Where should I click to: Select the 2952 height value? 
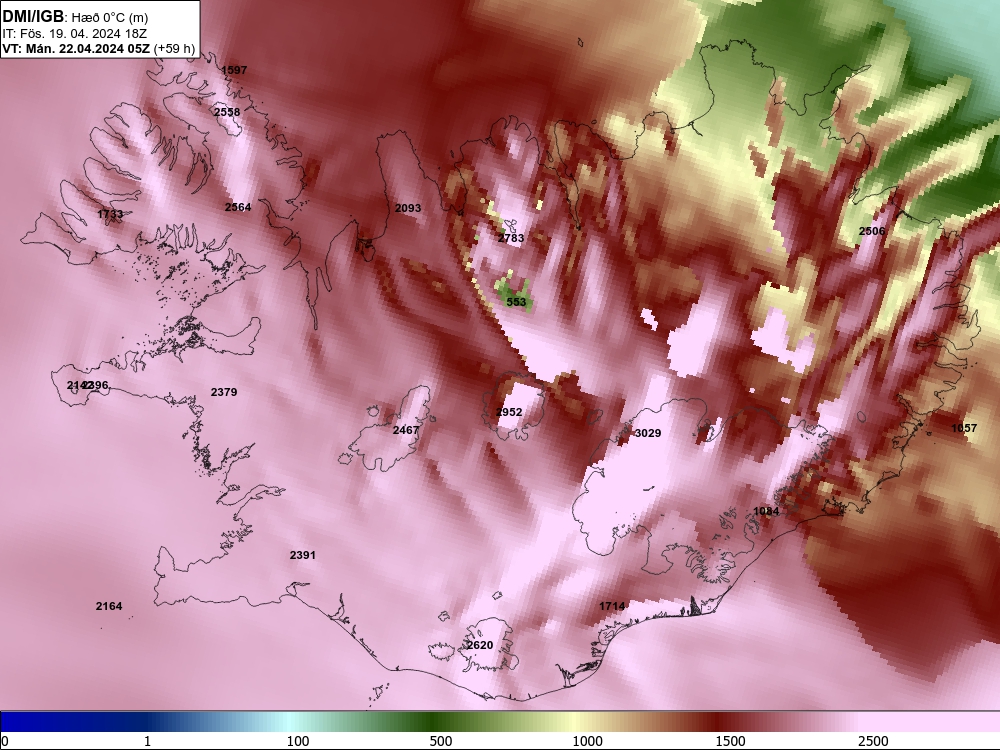509,413
